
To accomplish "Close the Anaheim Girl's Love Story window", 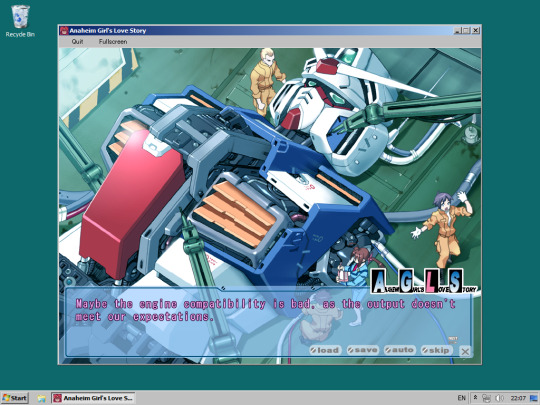I will click(x=476, y=31).
